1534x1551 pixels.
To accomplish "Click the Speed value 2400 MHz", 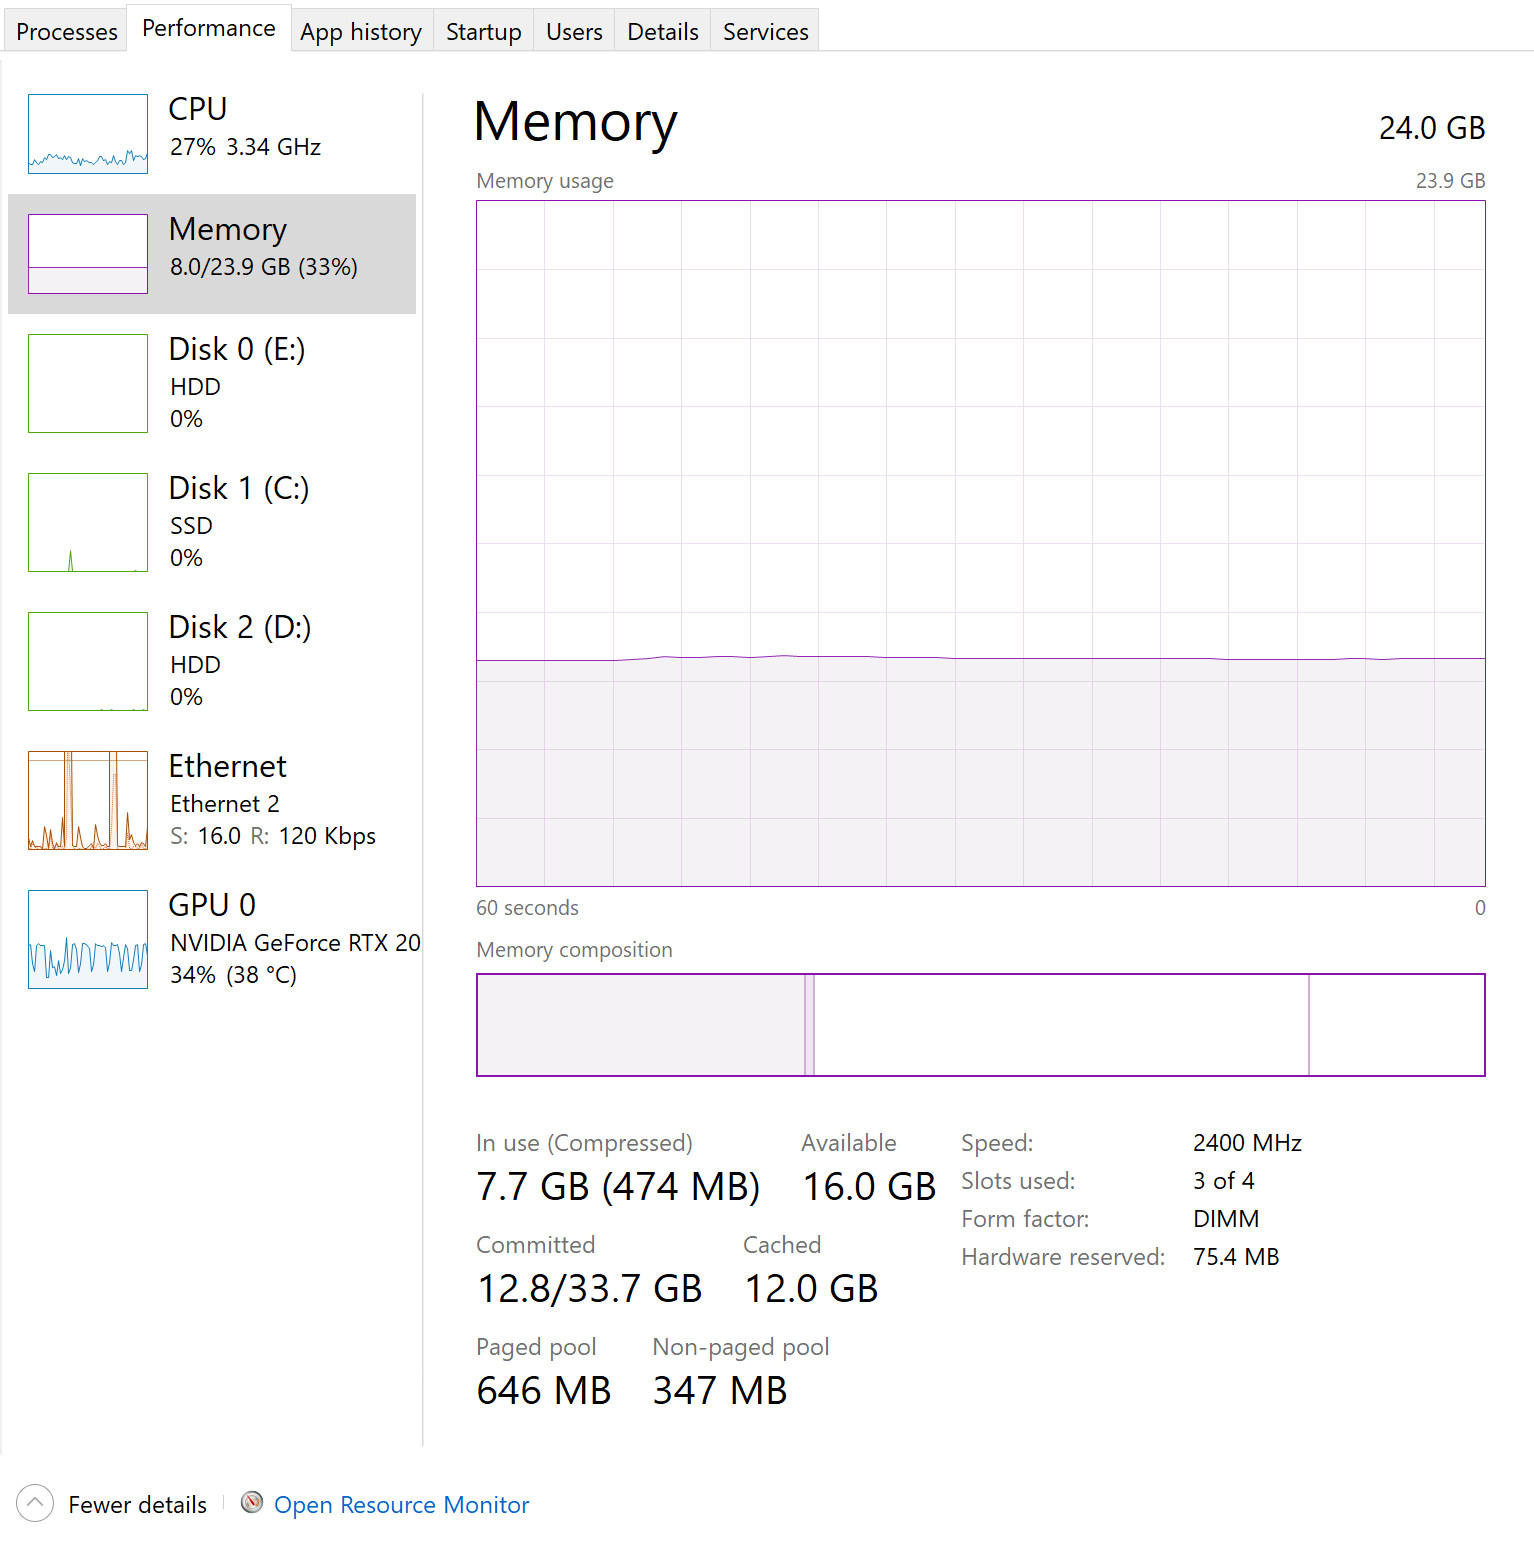I will [1247, 1143].
